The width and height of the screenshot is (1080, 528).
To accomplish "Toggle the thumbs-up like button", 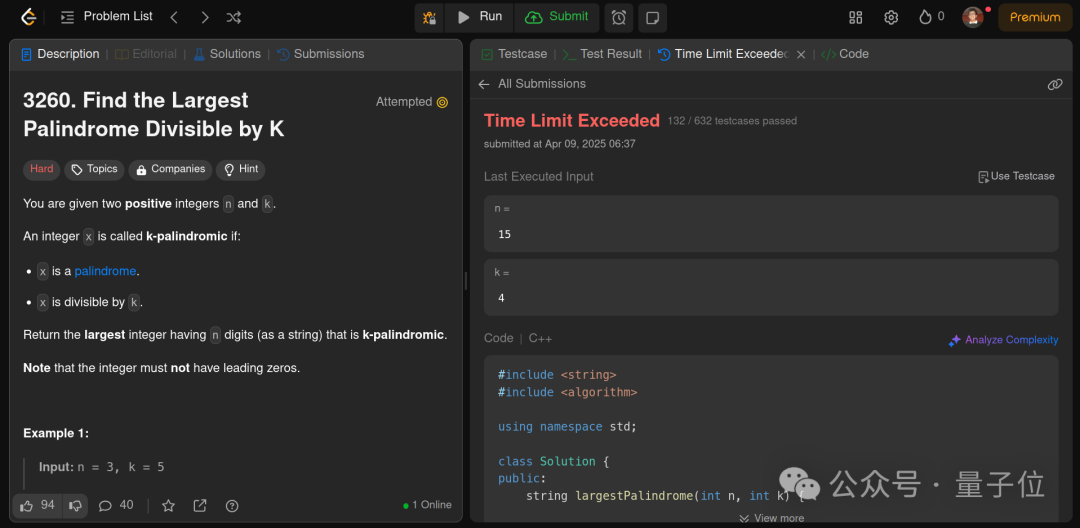I will click(x=37, y=506).
